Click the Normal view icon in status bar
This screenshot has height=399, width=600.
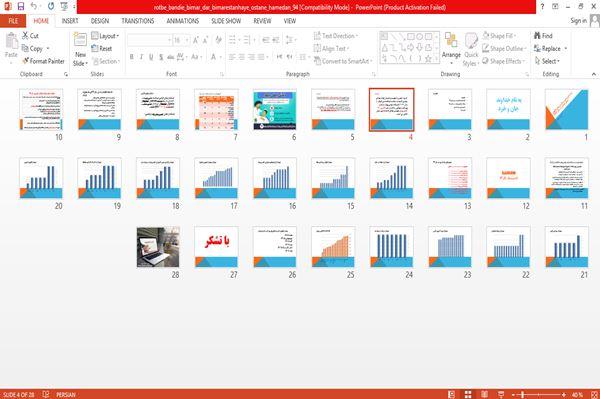tap(452, 394)
